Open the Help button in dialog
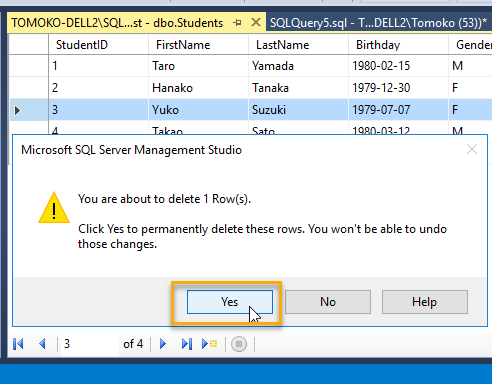 (425, 302)
